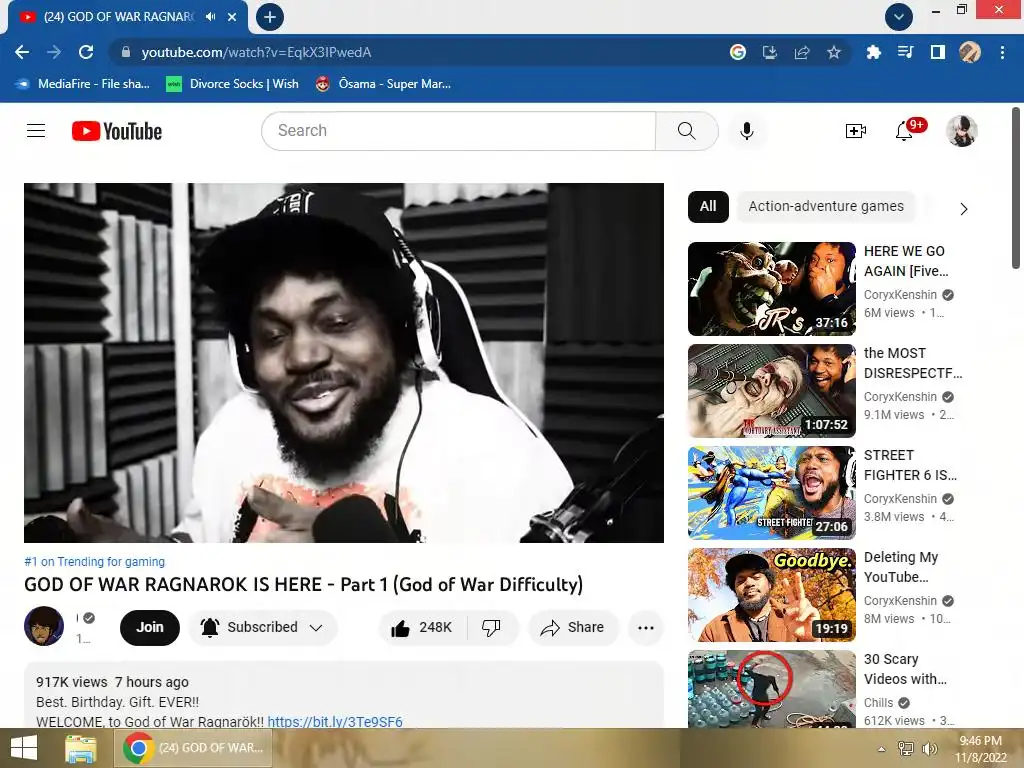Open the Create video camera icon
The height and width of the screenshot is (768, 1024).
[x=856, y=131]
